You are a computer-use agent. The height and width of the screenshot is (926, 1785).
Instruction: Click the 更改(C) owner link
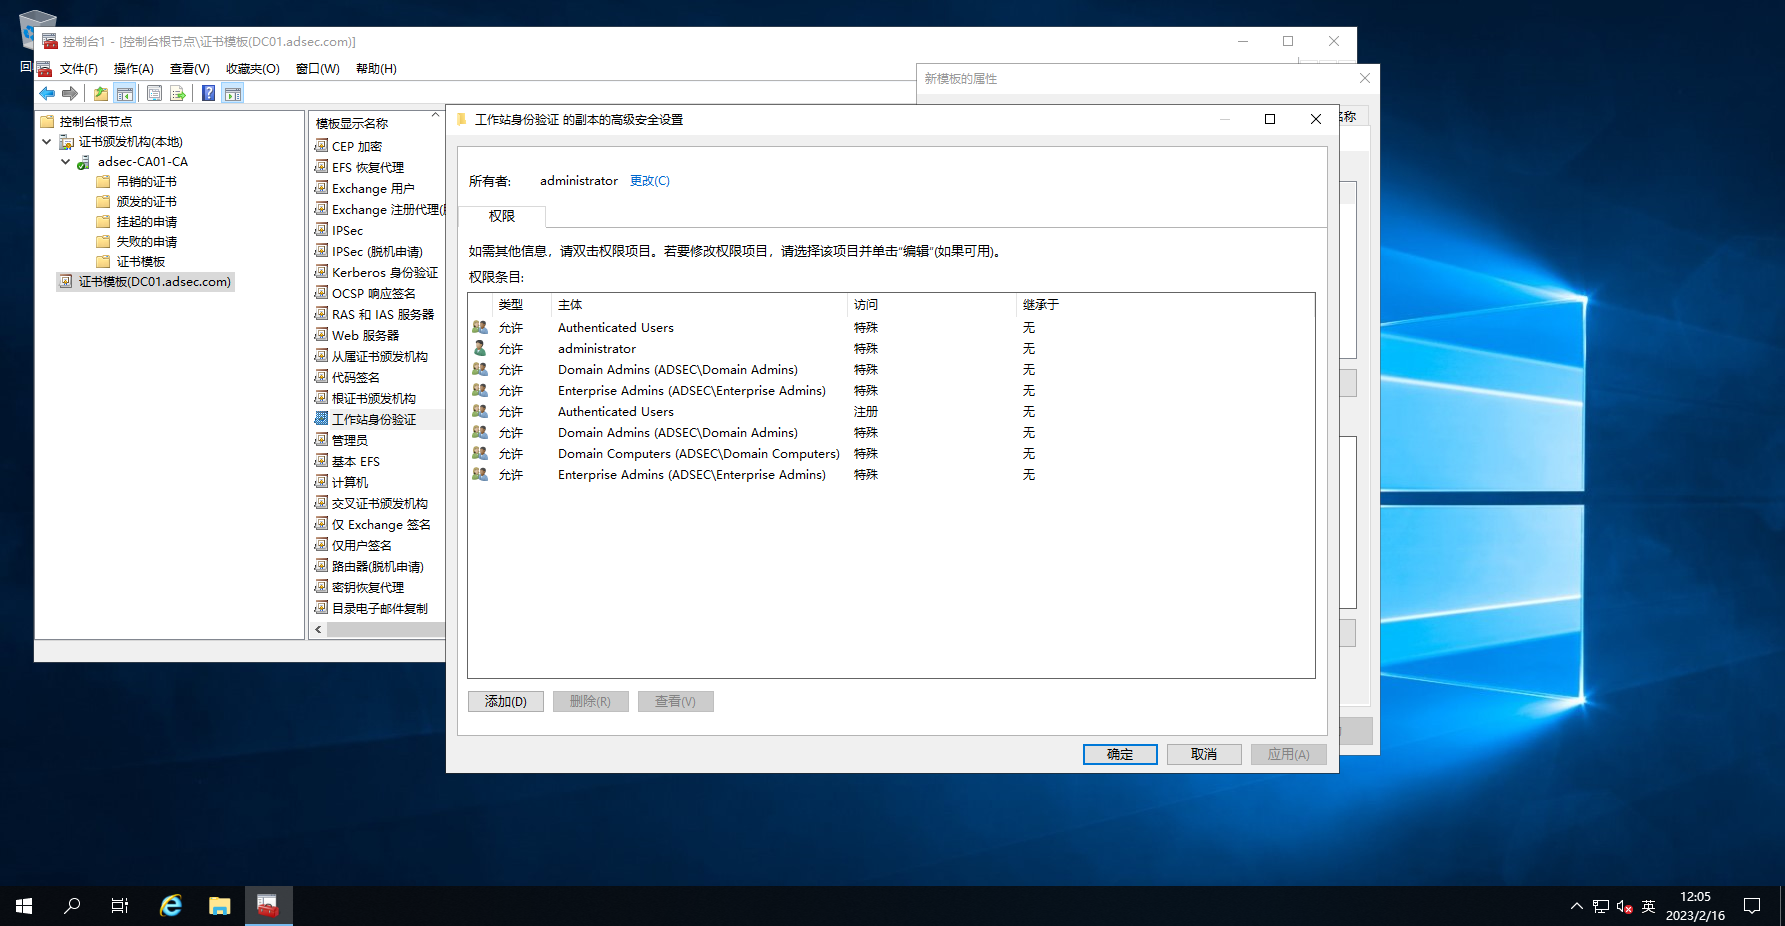pyautogui.click(x=649, y=181)
